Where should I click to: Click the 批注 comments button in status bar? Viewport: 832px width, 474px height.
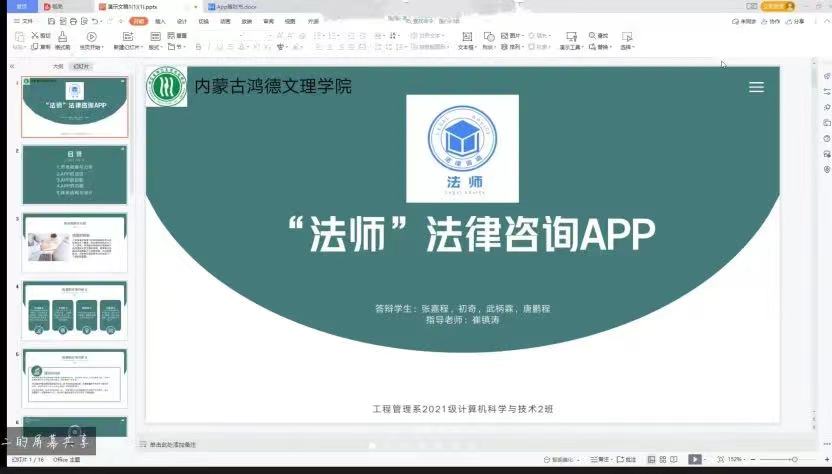(627, 459)
